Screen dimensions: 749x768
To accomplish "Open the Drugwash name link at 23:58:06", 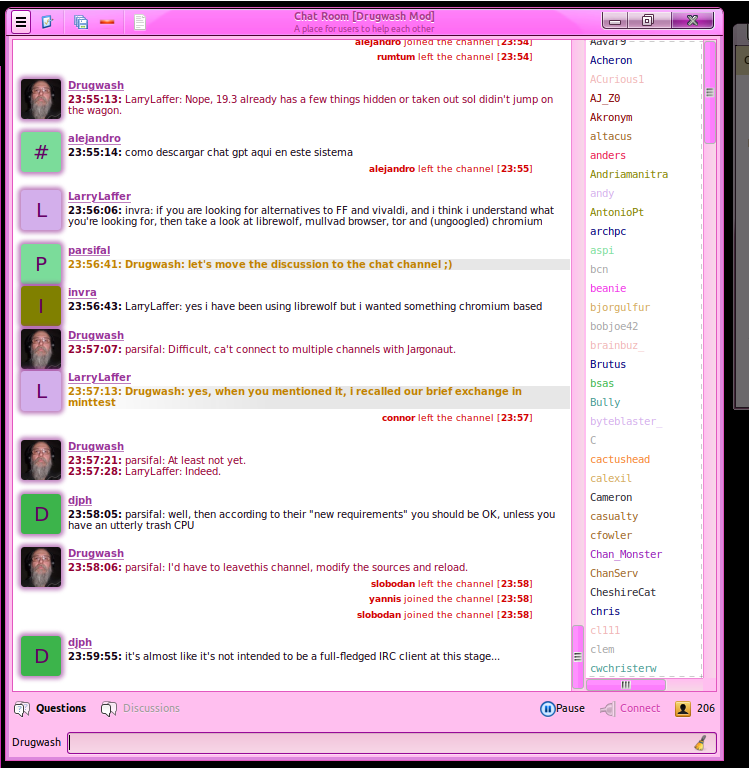I will coord(96,553).
